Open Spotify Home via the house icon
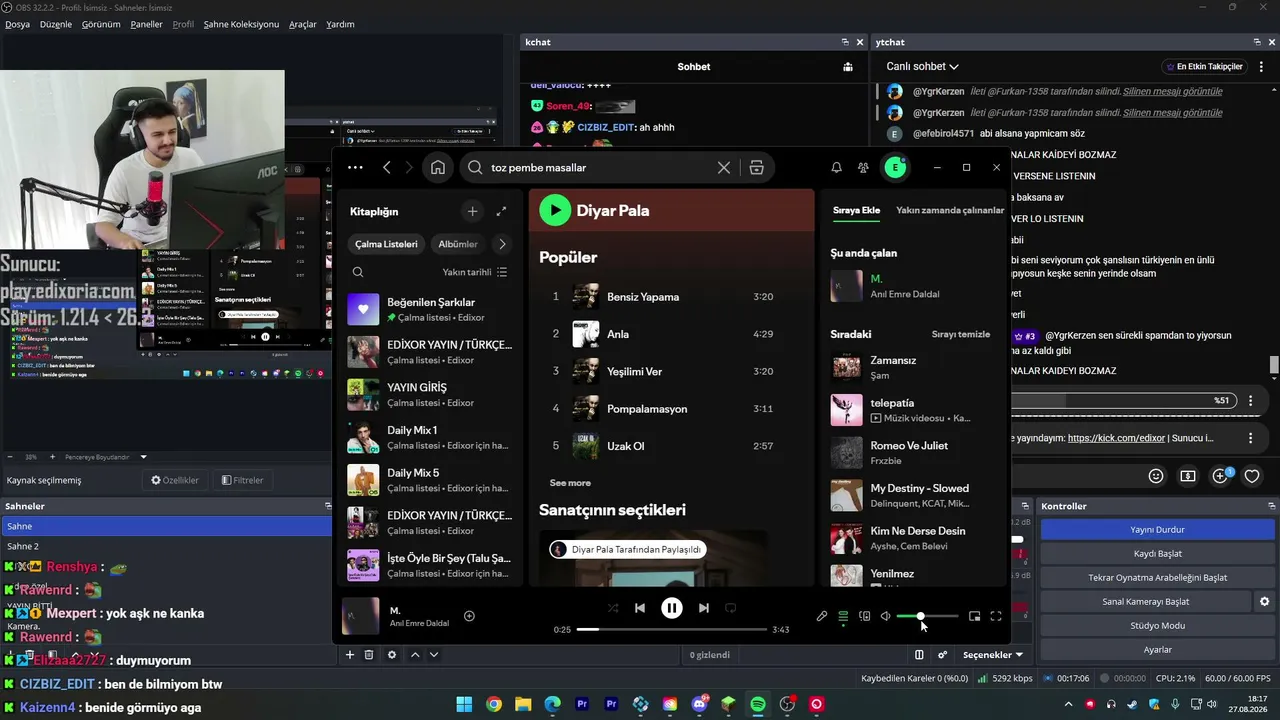This screenshot has height=720, width=1280. [438, 168]
